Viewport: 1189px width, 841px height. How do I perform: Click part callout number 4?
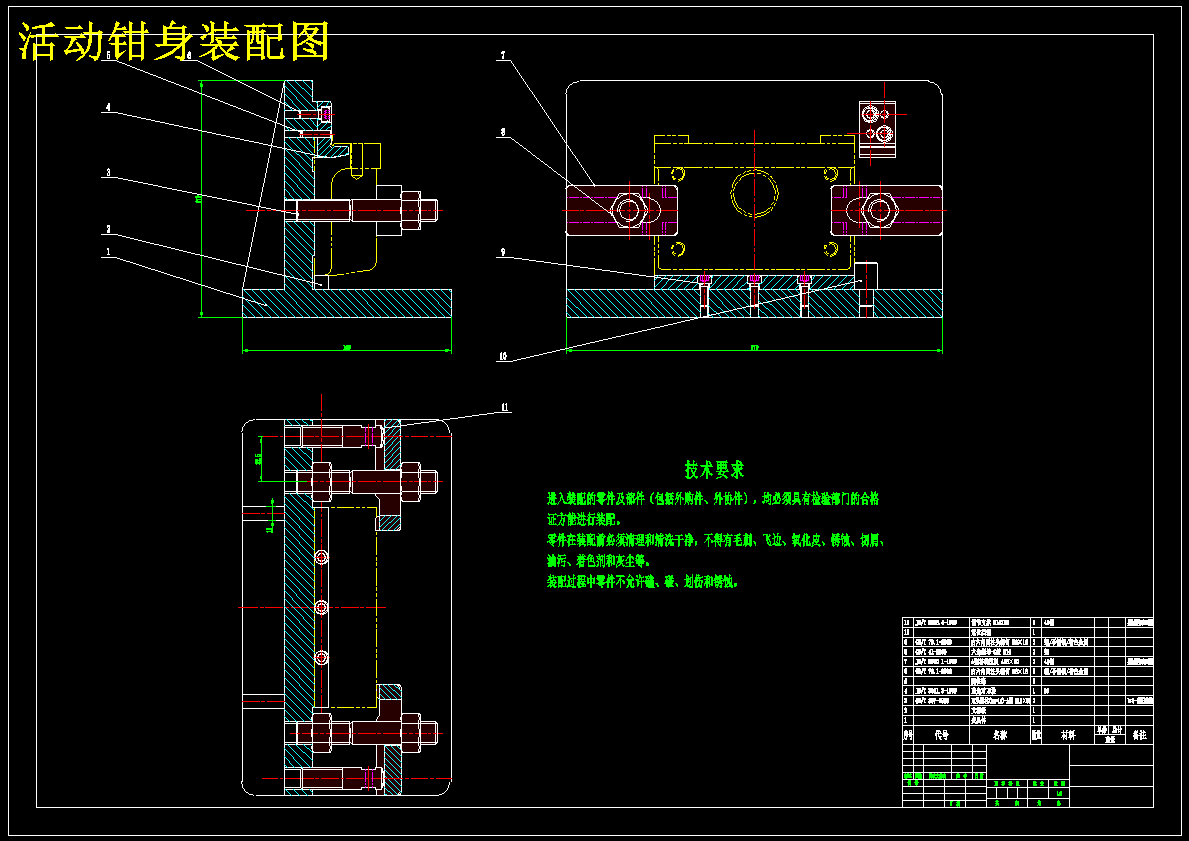click(x=108, y=108)
